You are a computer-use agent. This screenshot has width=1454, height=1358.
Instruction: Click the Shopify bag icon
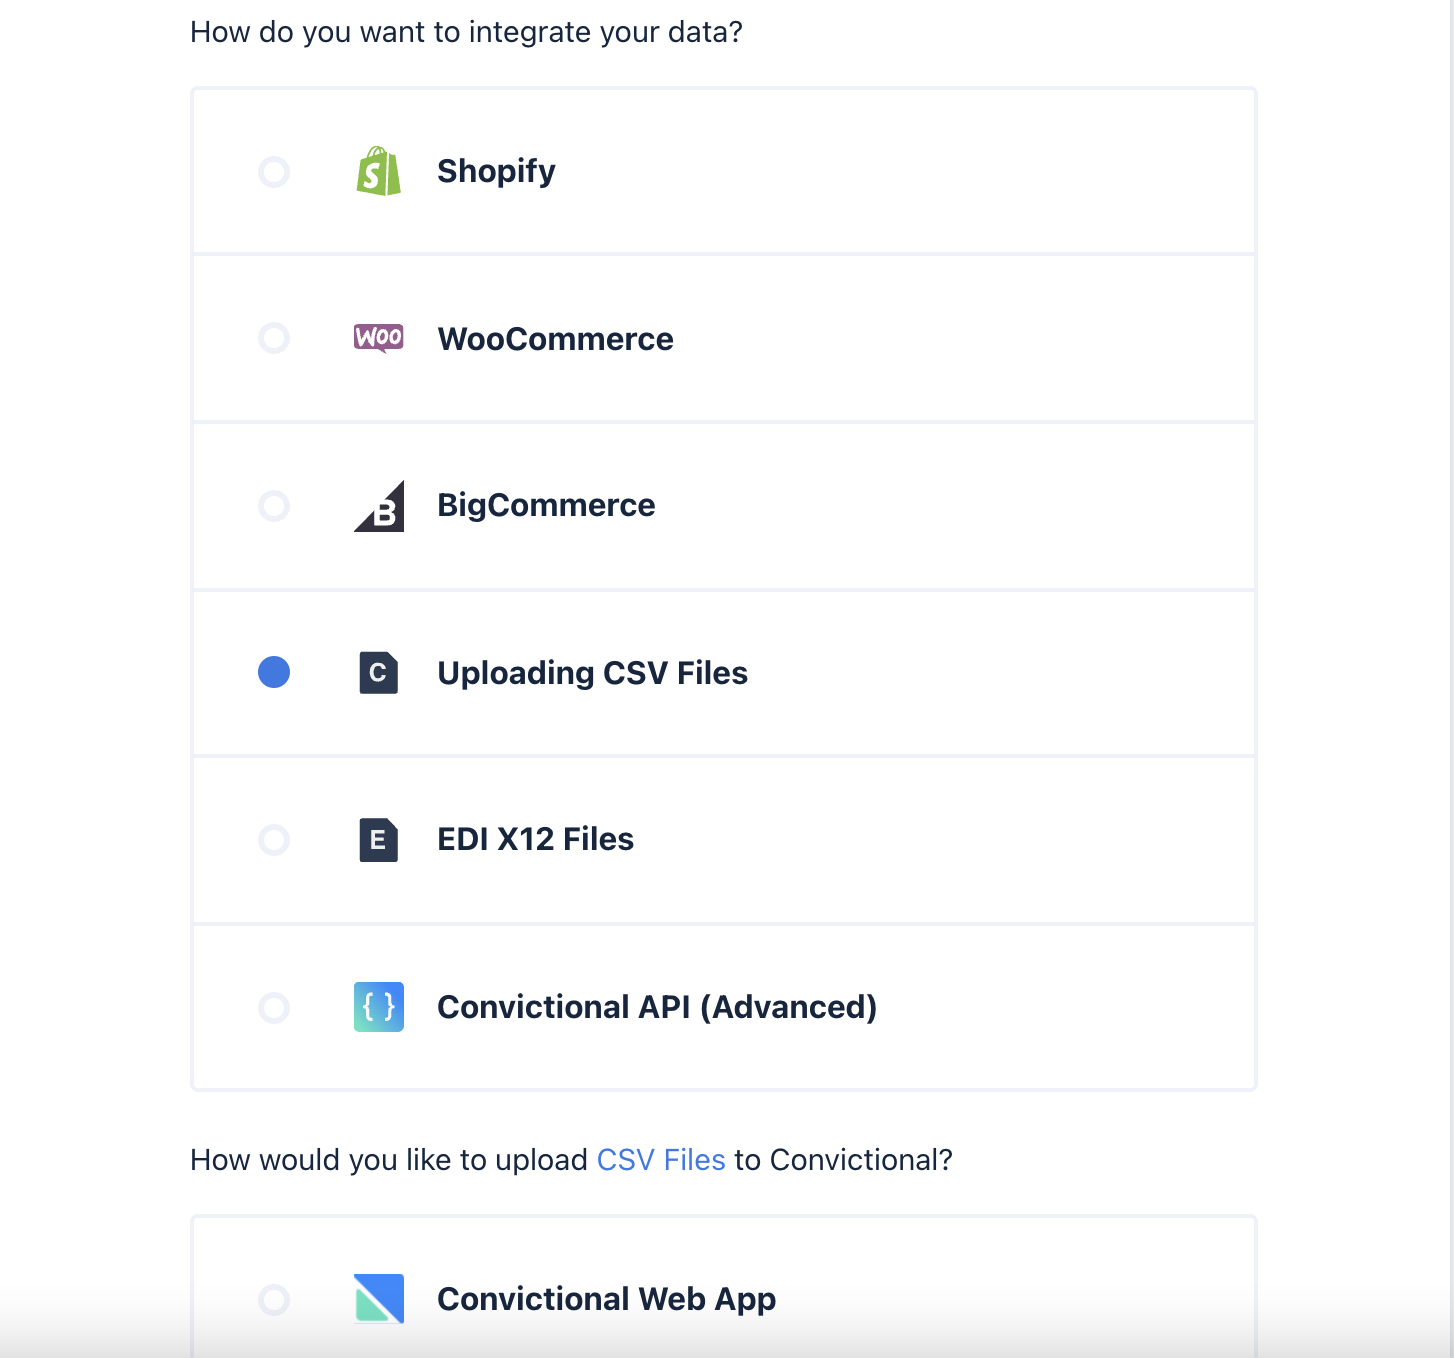[377, 171]
